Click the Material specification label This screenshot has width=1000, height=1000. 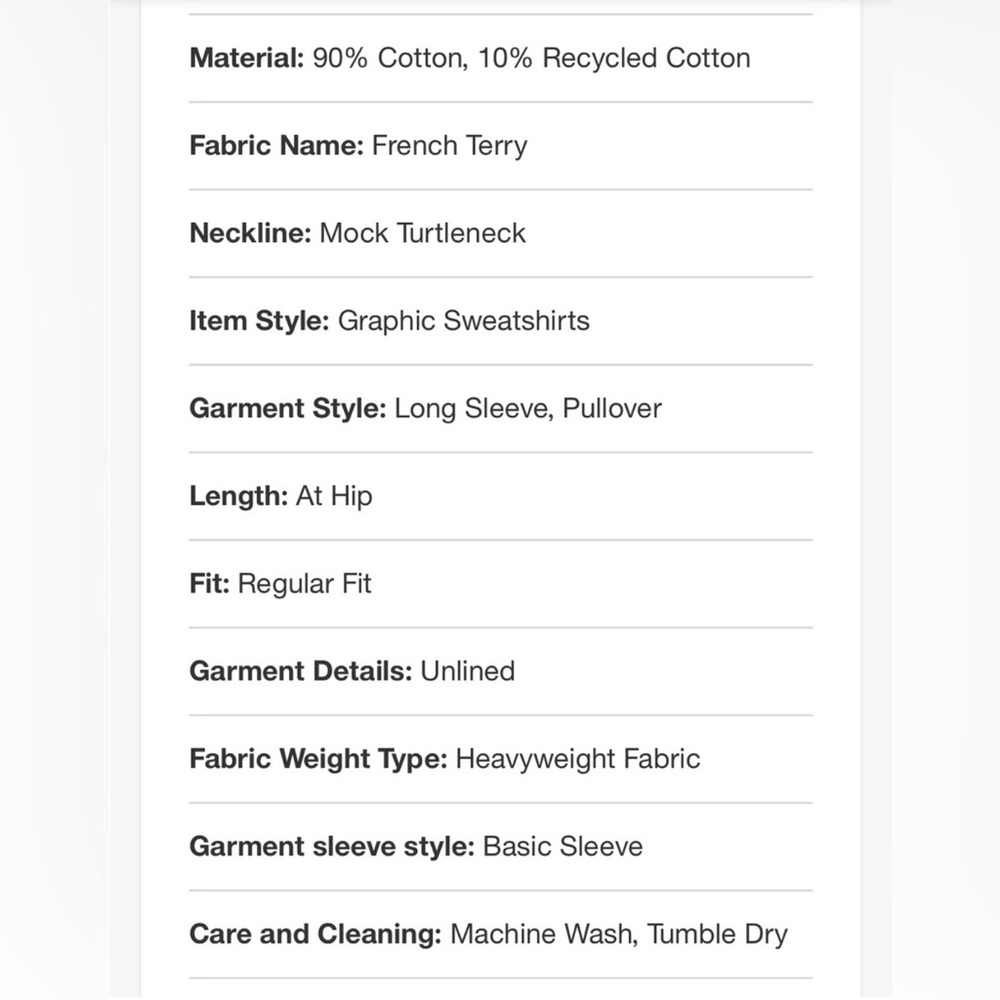click(x=247, y=58)
